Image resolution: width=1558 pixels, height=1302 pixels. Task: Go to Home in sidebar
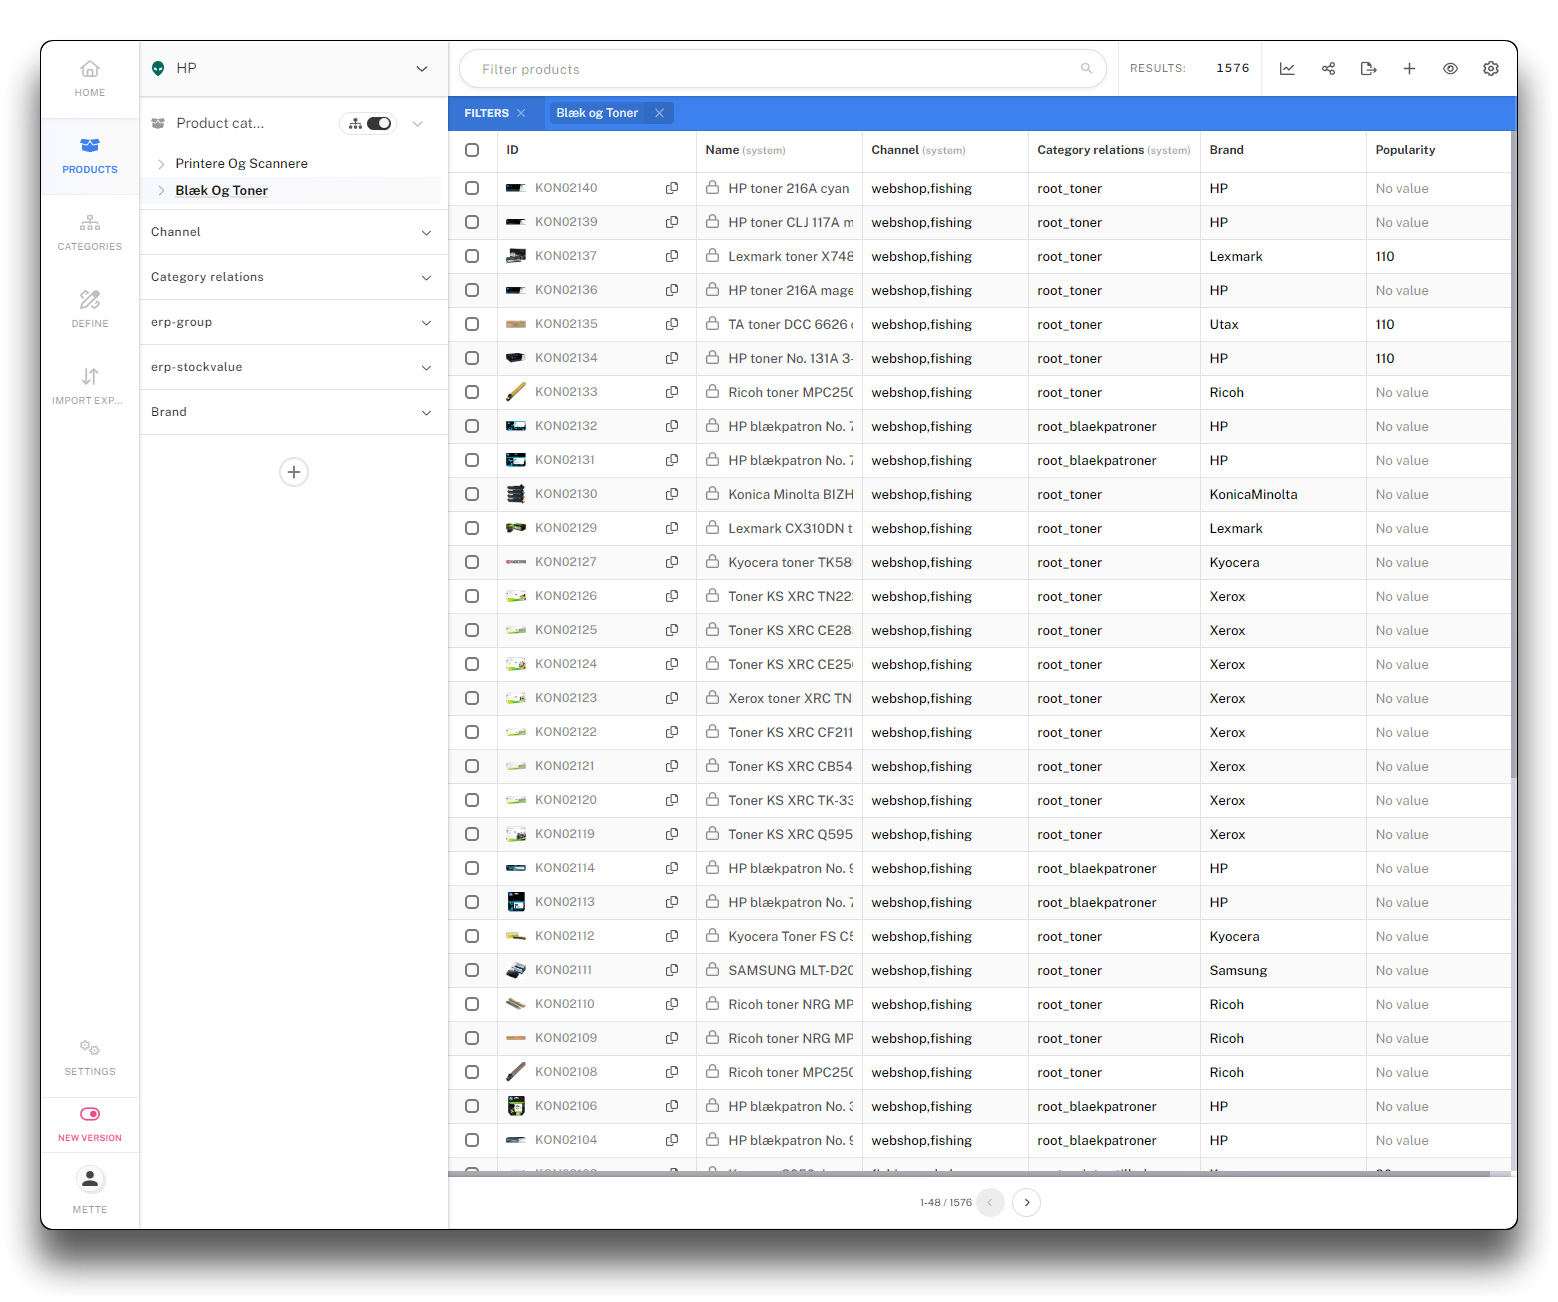[90, 78]
